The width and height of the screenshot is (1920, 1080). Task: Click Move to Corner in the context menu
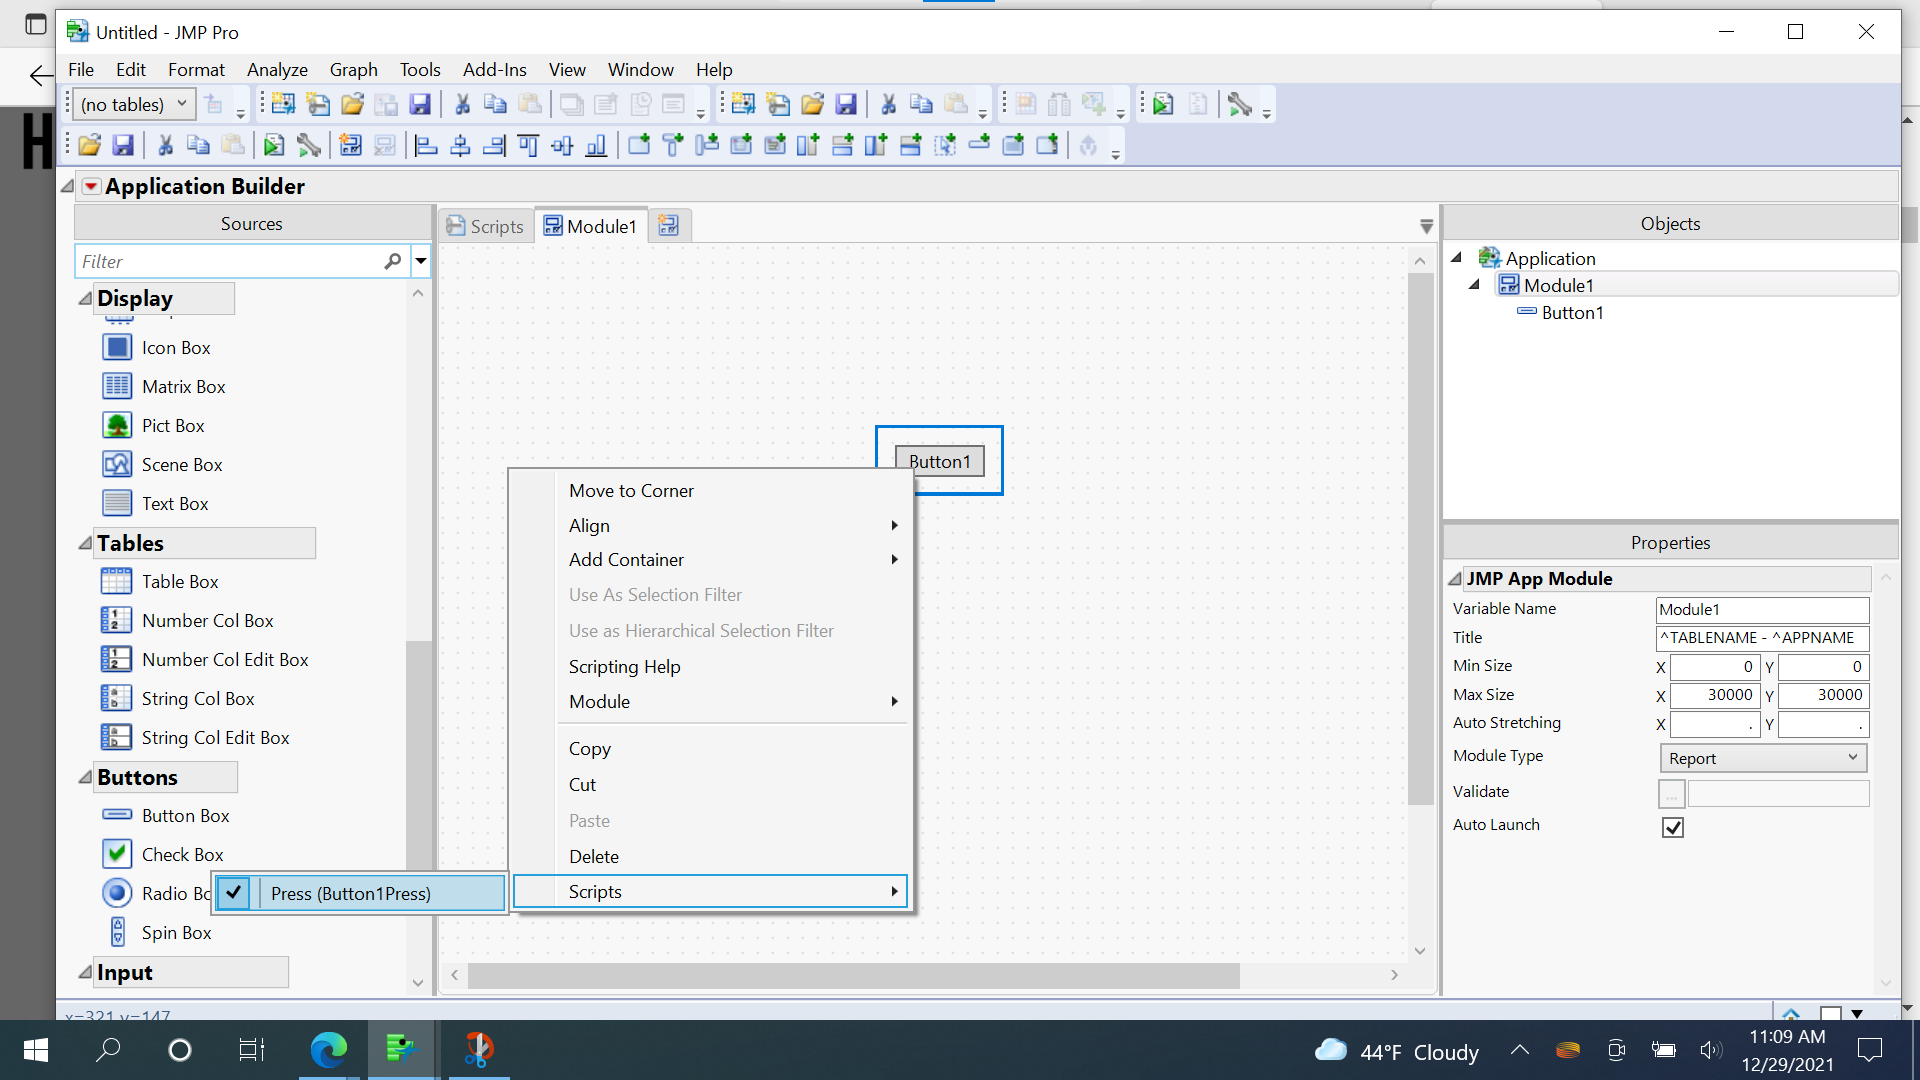pyautogui.click(x=630, y=490)
